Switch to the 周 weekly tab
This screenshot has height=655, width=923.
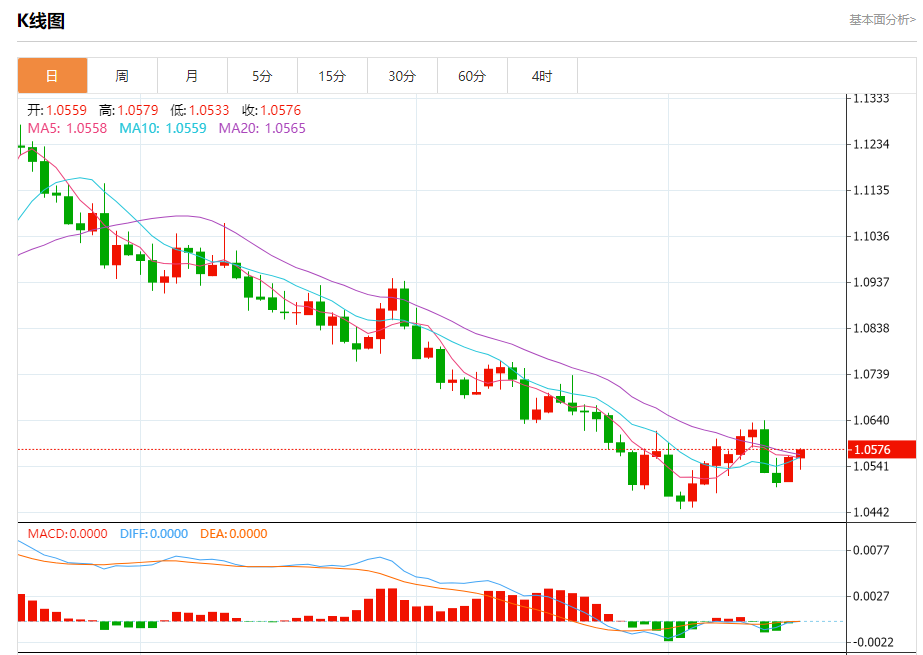122,75
